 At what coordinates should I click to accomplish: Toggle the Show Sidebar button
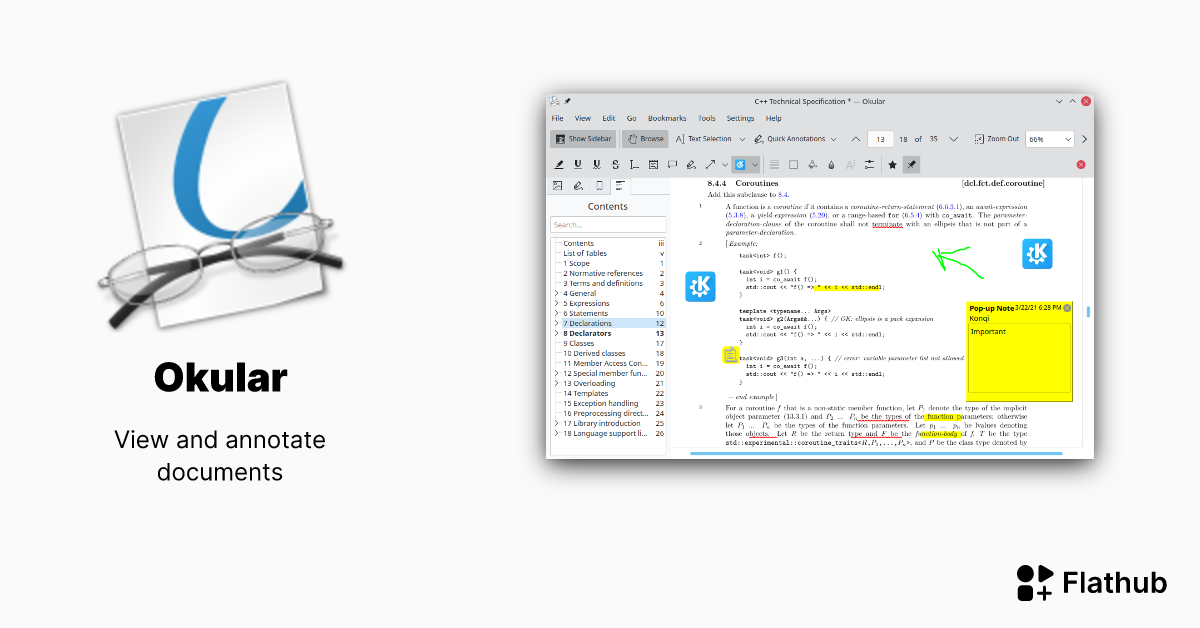click(x=583, y=139)
